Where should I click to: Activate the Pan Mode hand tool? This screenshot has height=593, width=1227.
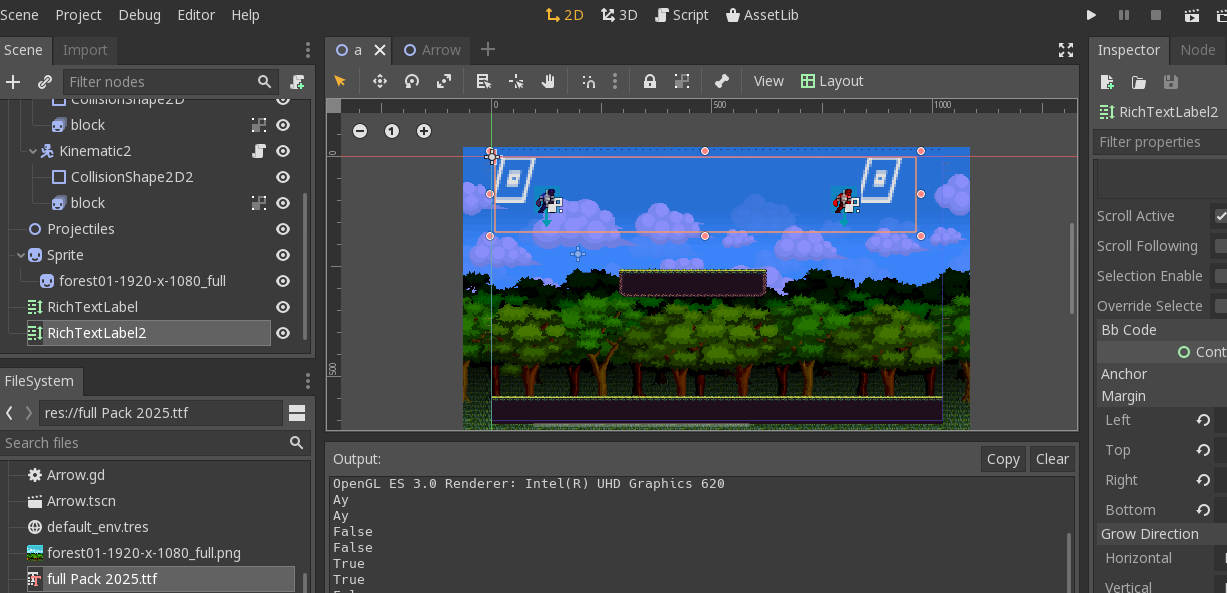tap(548, 81)
